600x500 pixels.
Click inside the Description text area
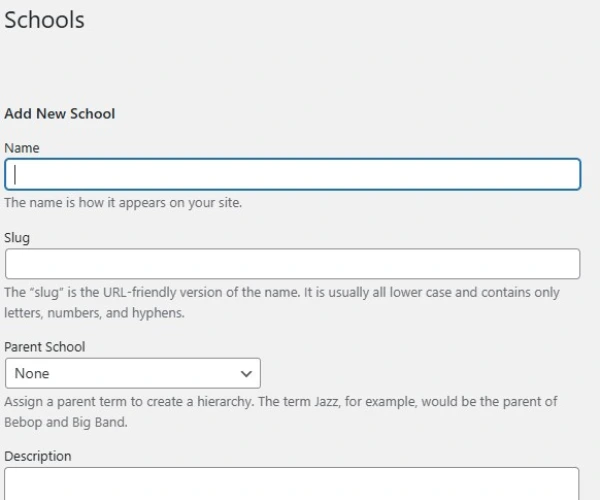point(292,484)
